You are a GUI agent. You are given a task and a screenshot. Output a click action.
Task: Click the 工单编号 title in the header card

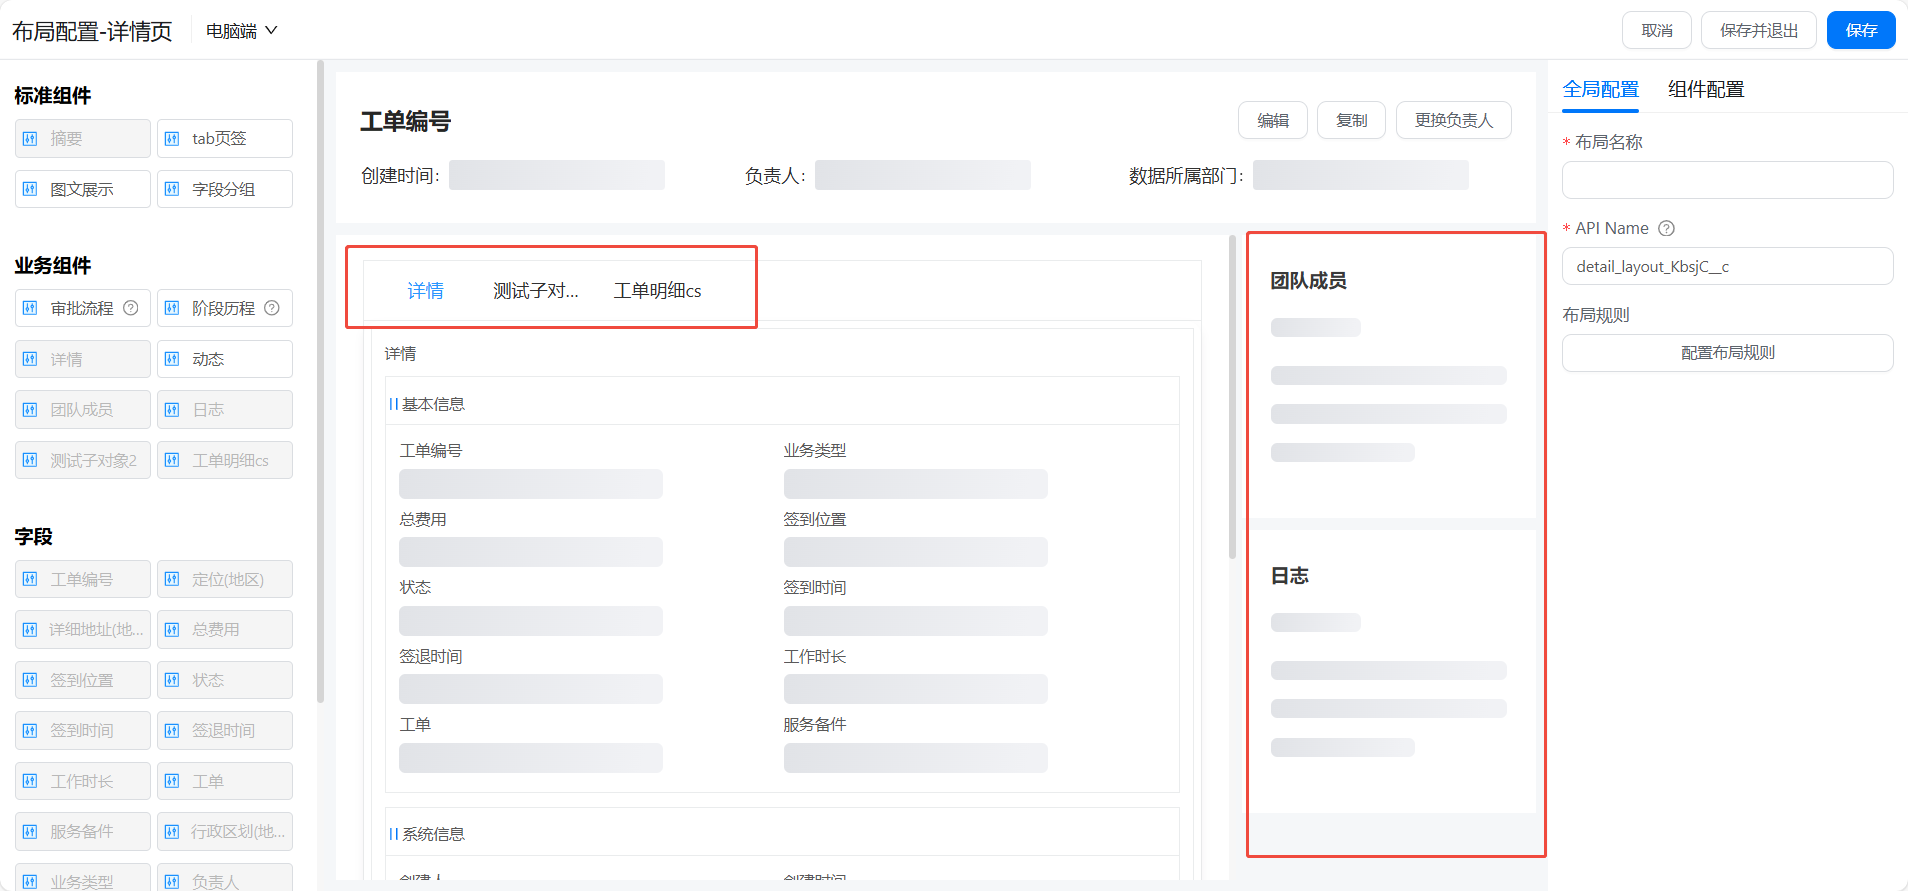click(x=406, y=122)
